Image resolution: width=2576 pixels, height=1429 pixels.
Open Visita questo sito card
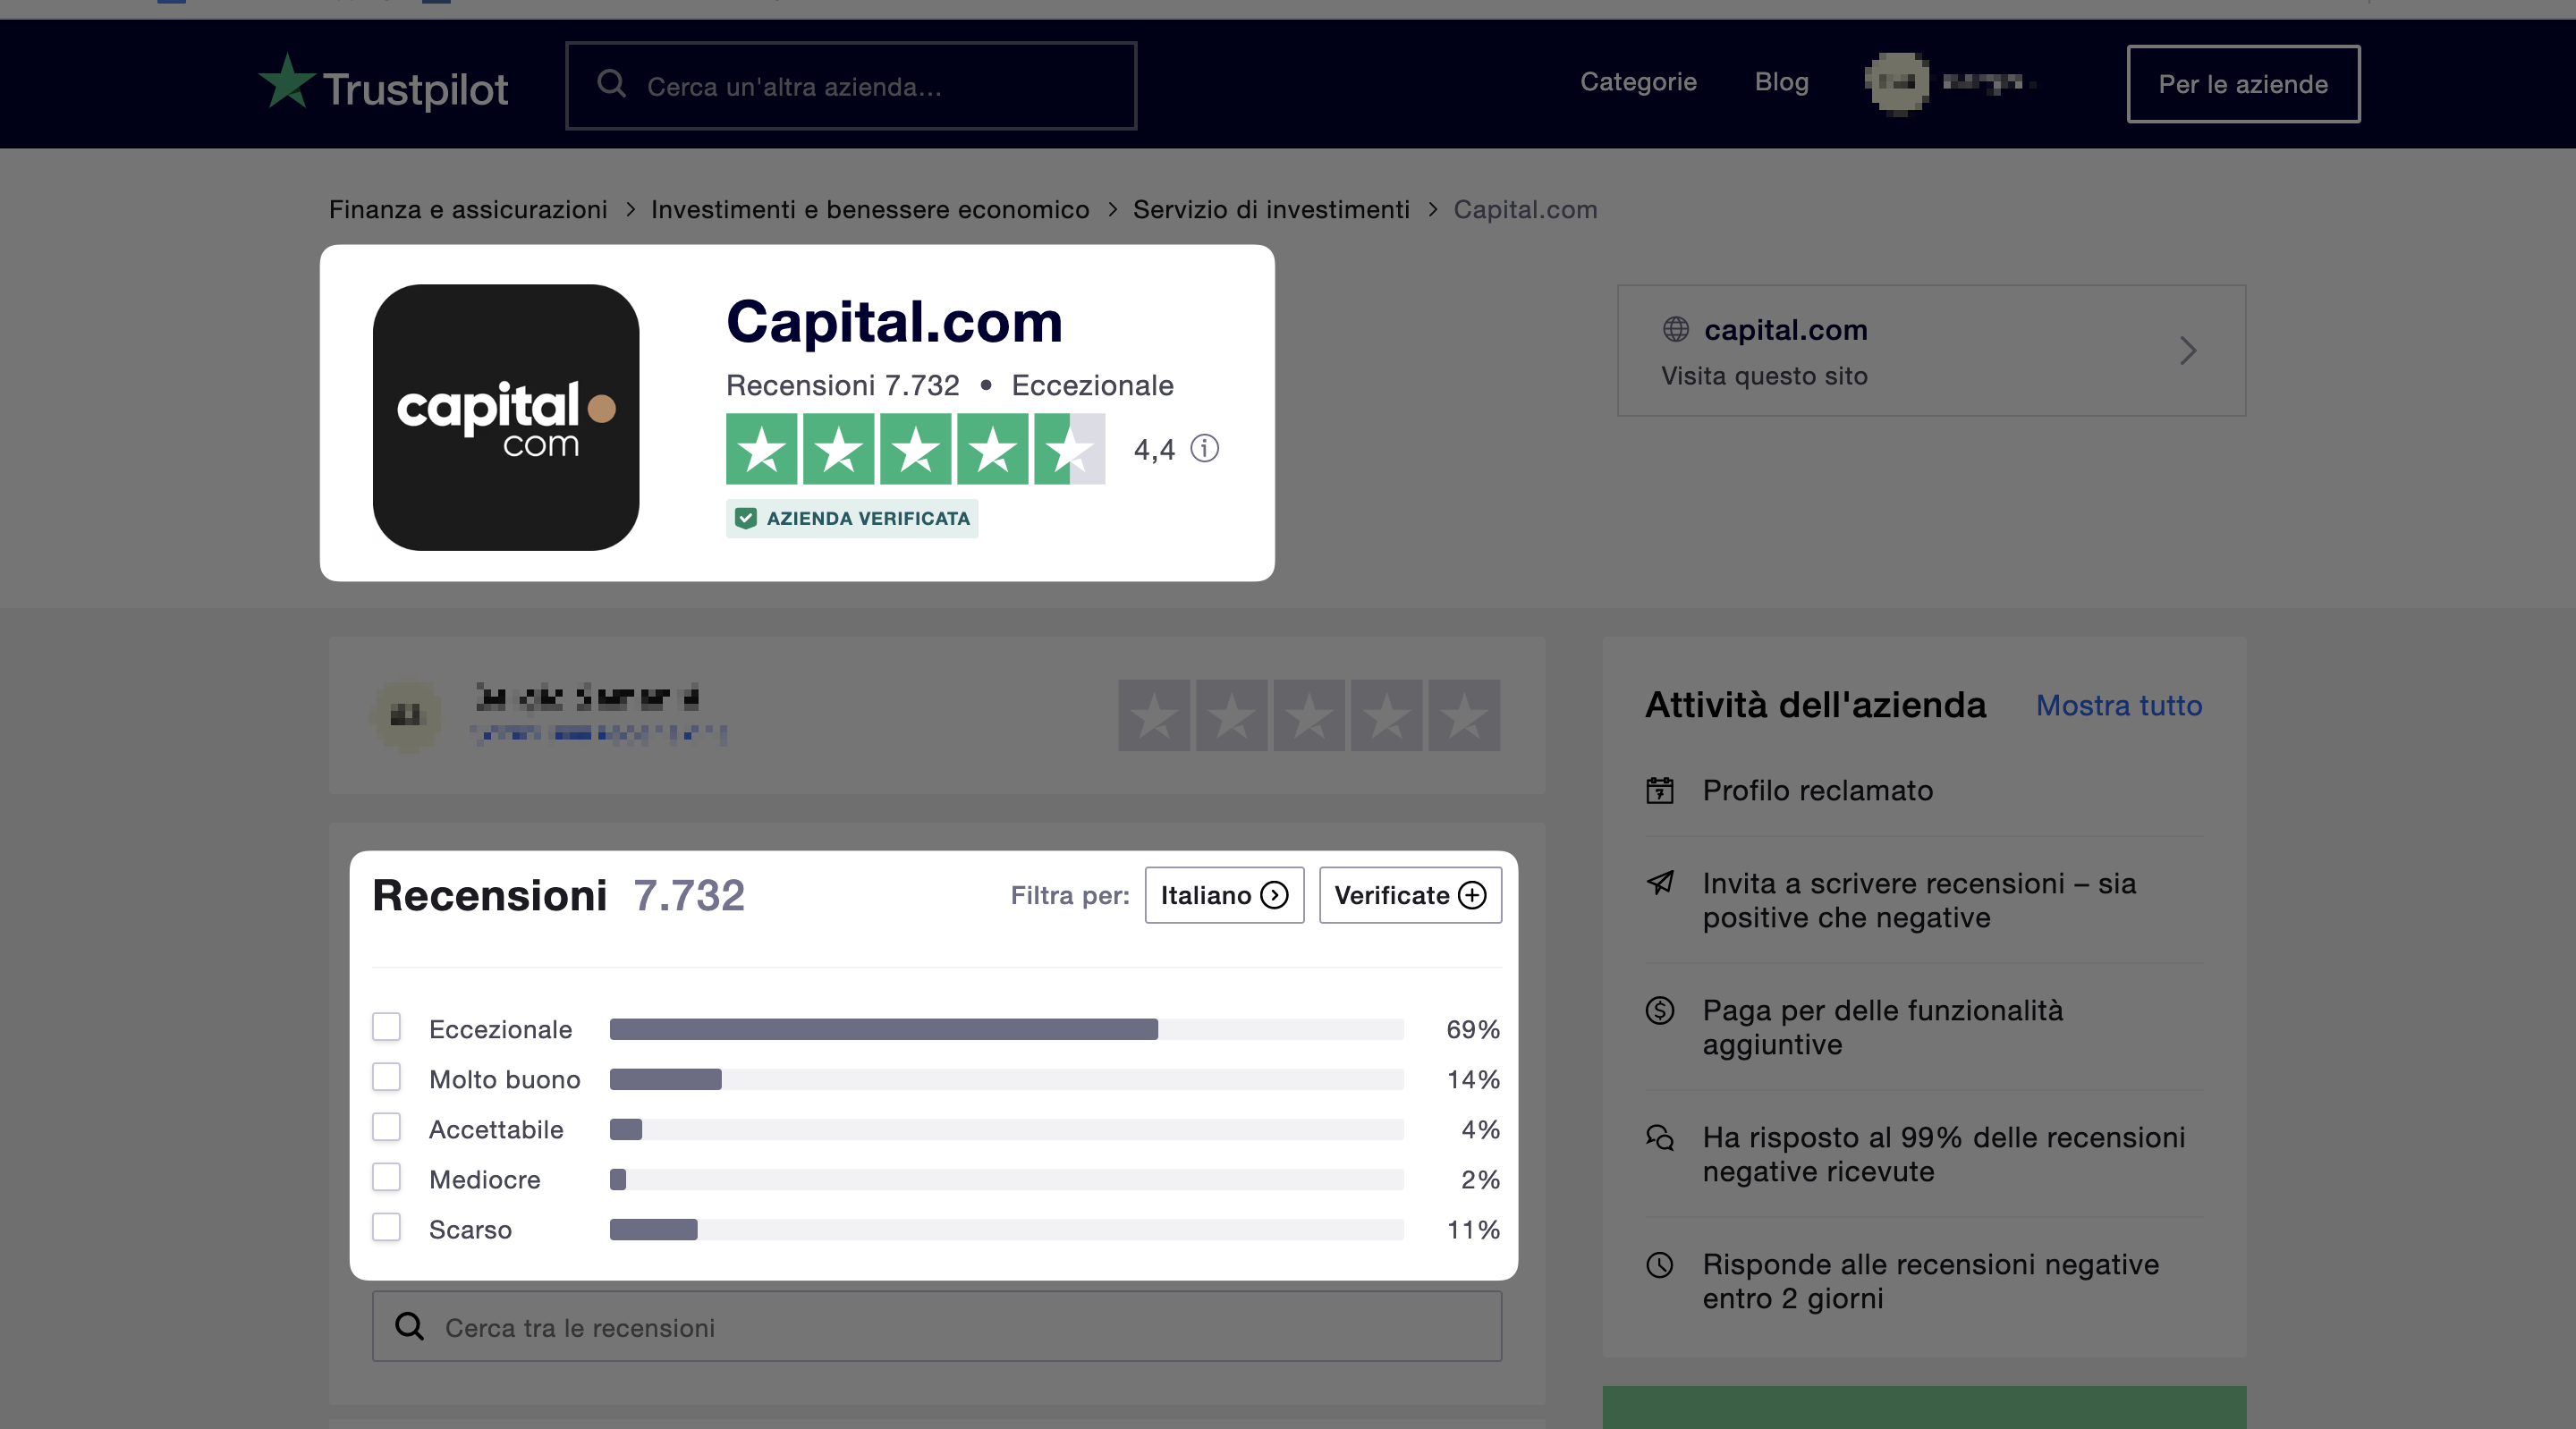[x=1931, y=350]
